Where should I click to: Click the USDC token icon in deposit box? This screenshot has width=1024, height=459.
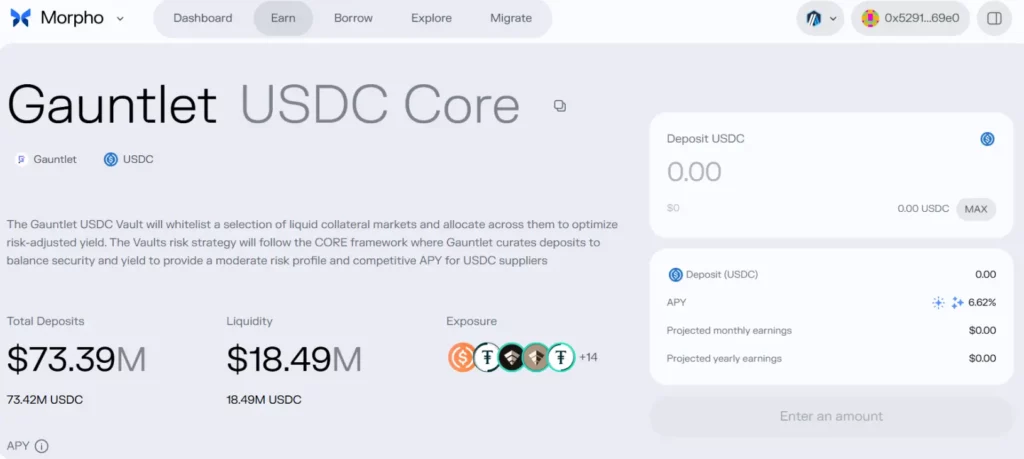987,139
